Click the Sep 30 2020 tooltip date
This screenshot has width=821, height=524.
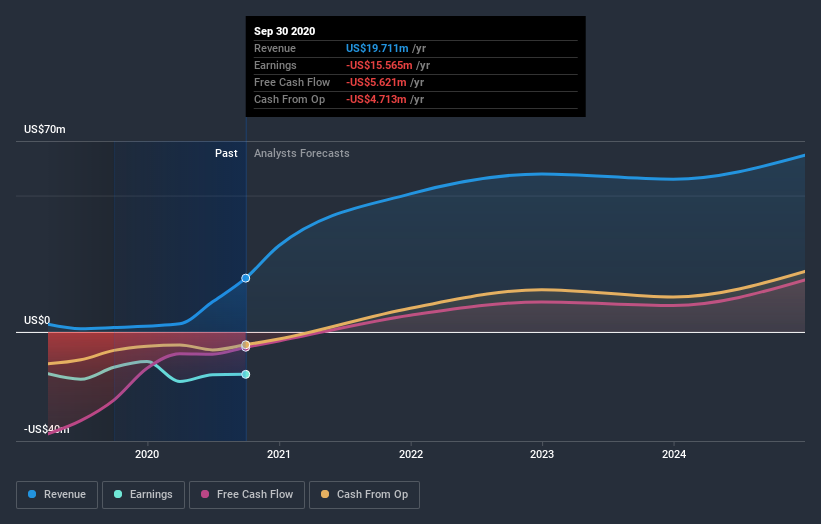point(284,31)
